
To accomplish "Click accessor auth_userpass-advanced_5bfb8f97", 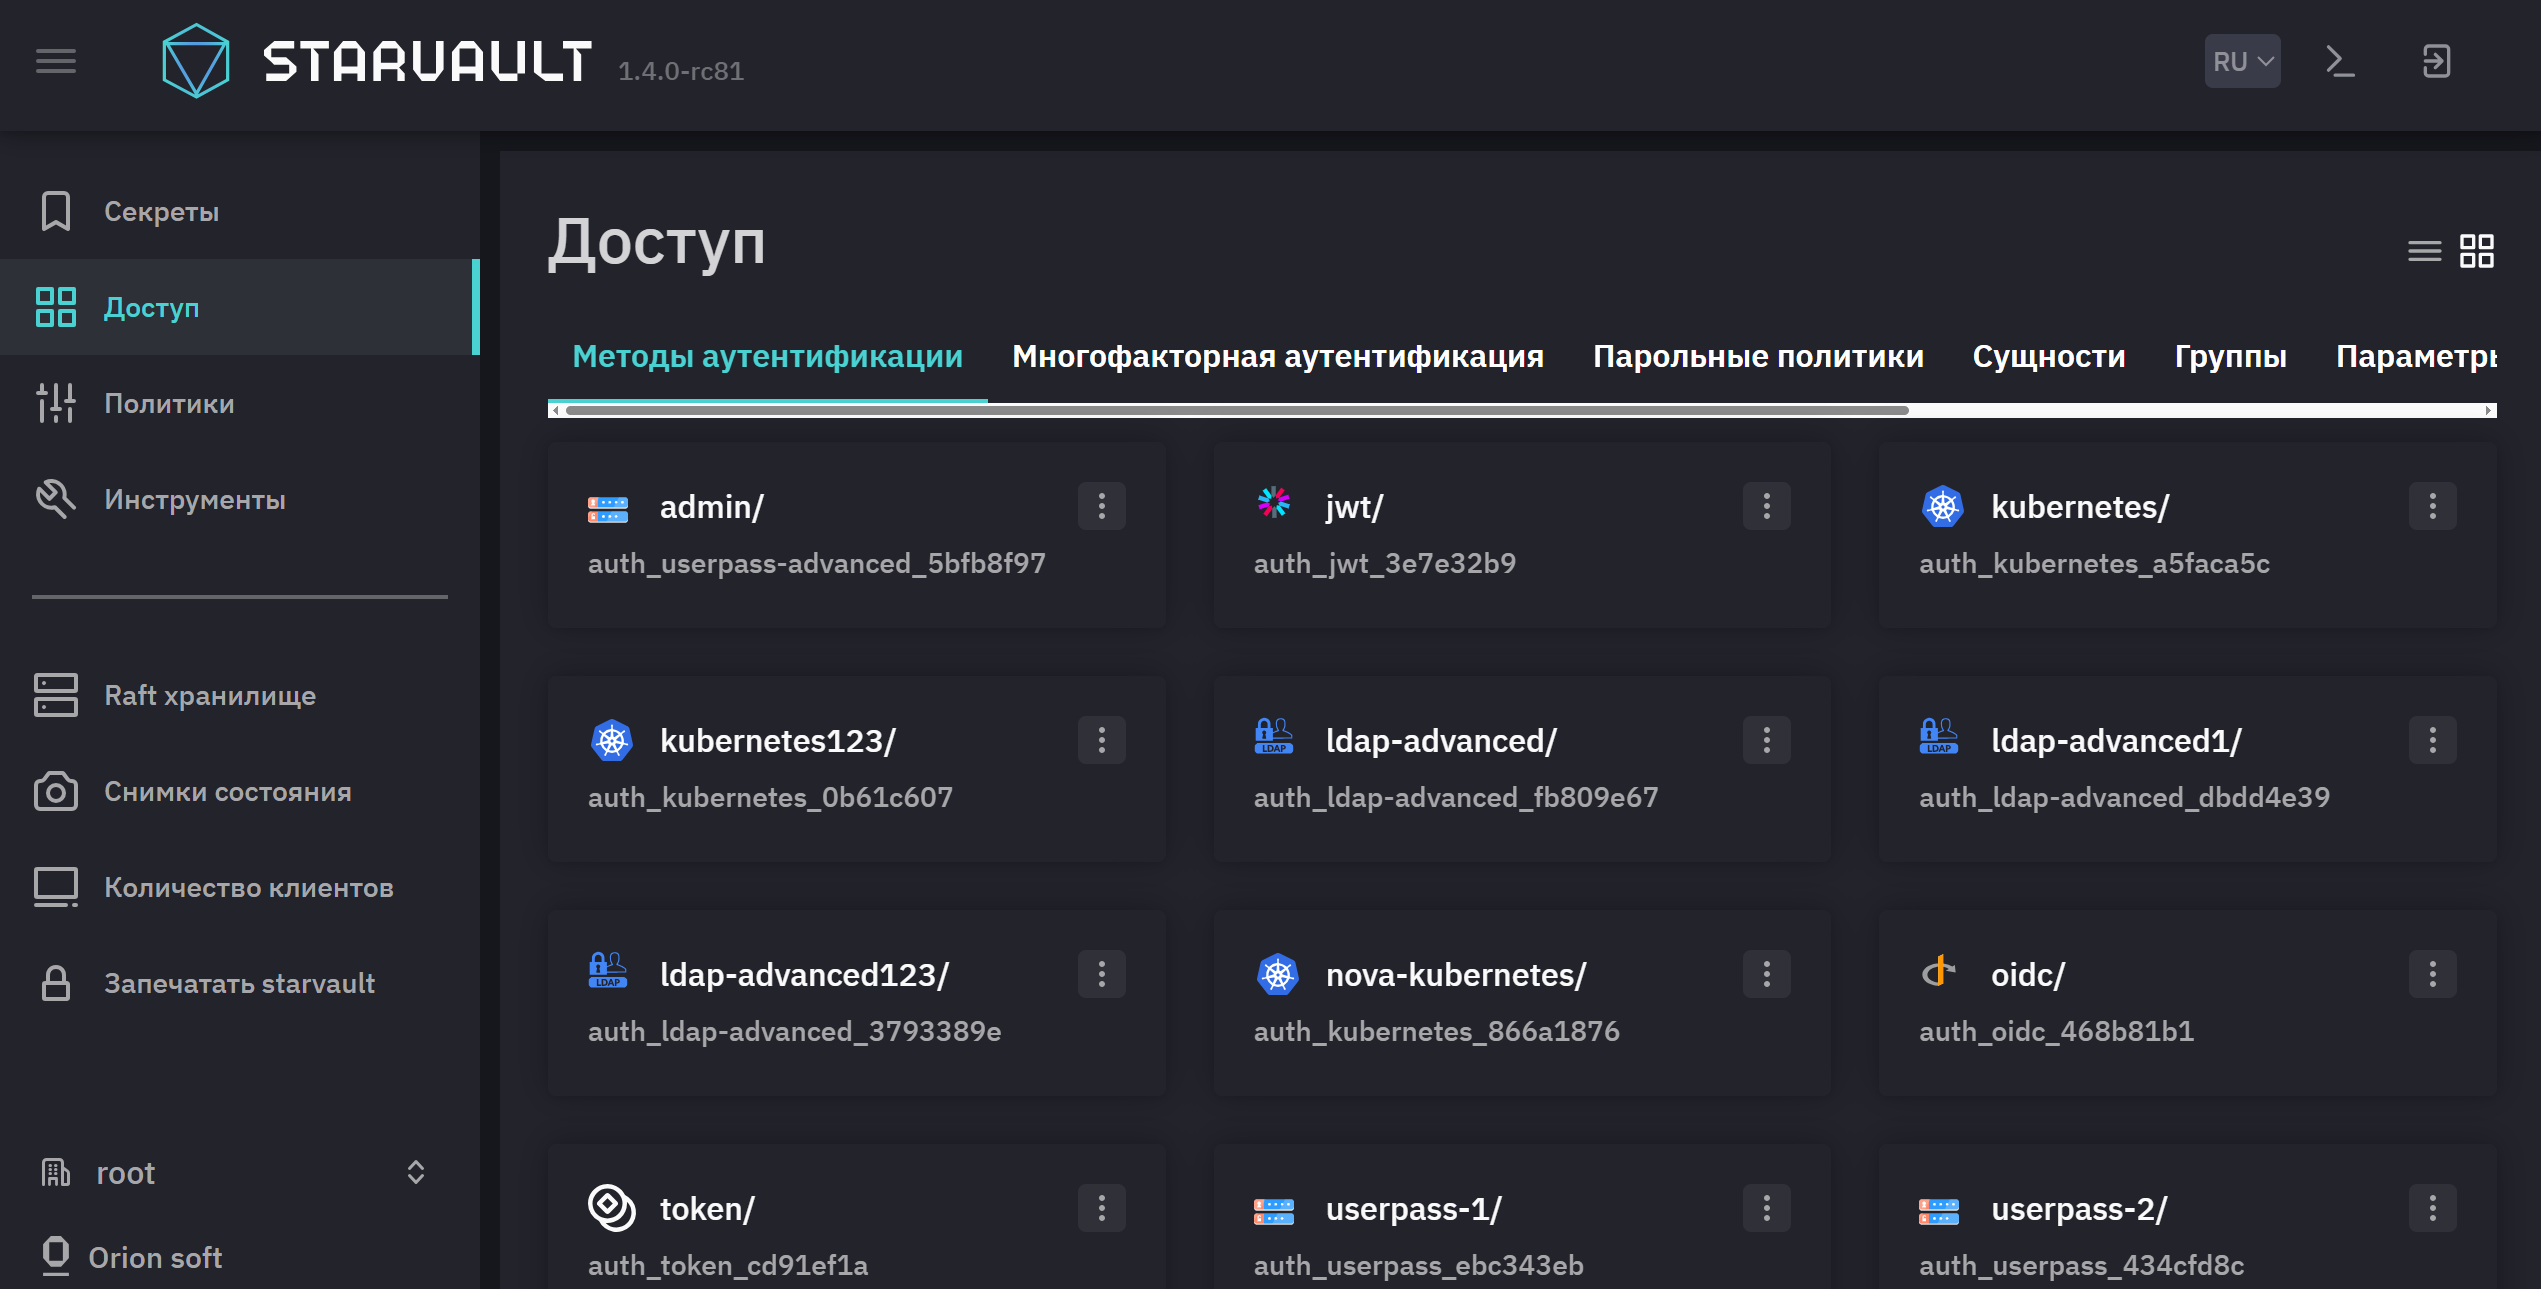I will click(x=816, y=563).
